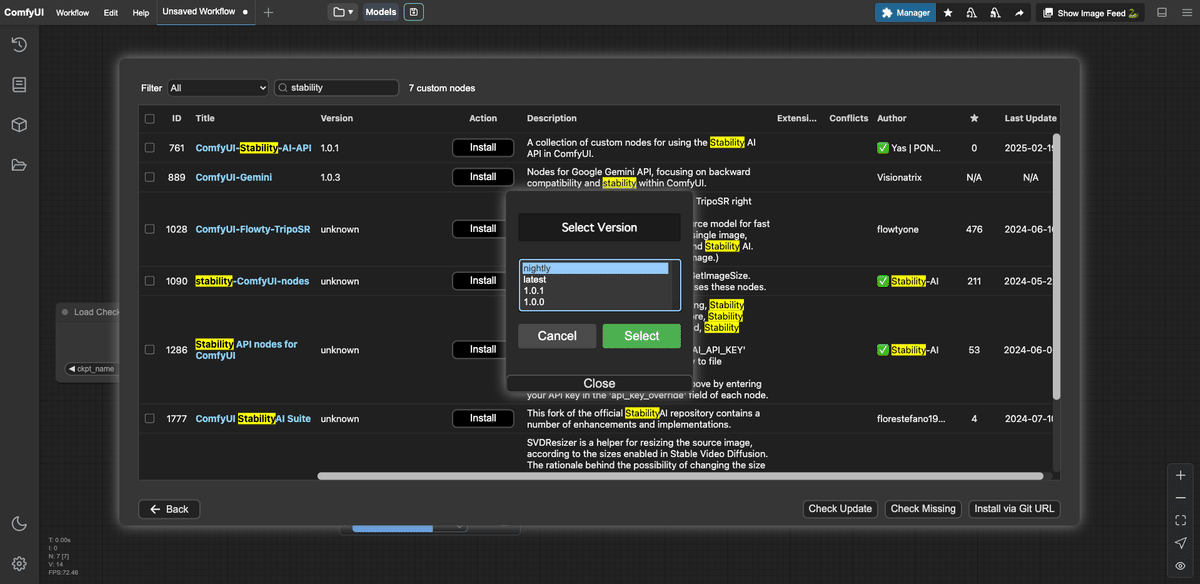Open the Help menu
The height and width of the screenshot is (584, 1200).
point(141,13)
